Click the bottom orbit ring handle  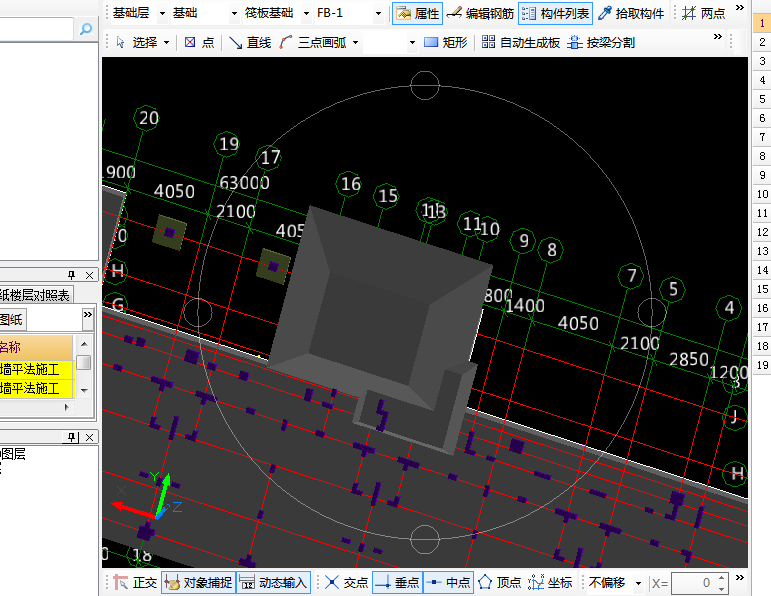point(425,539)
